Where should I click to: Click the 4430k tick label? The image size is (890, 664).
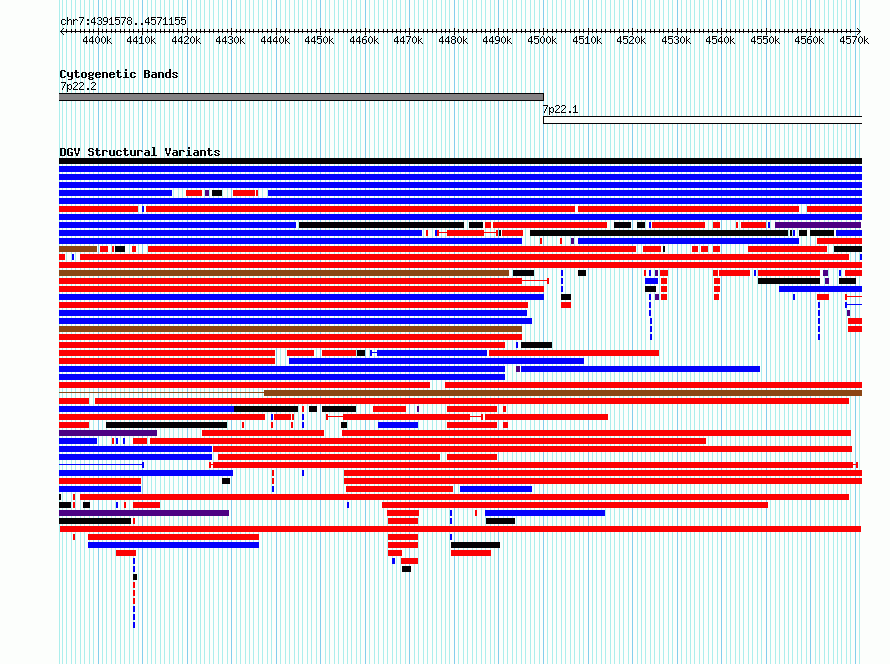[230, 40]
